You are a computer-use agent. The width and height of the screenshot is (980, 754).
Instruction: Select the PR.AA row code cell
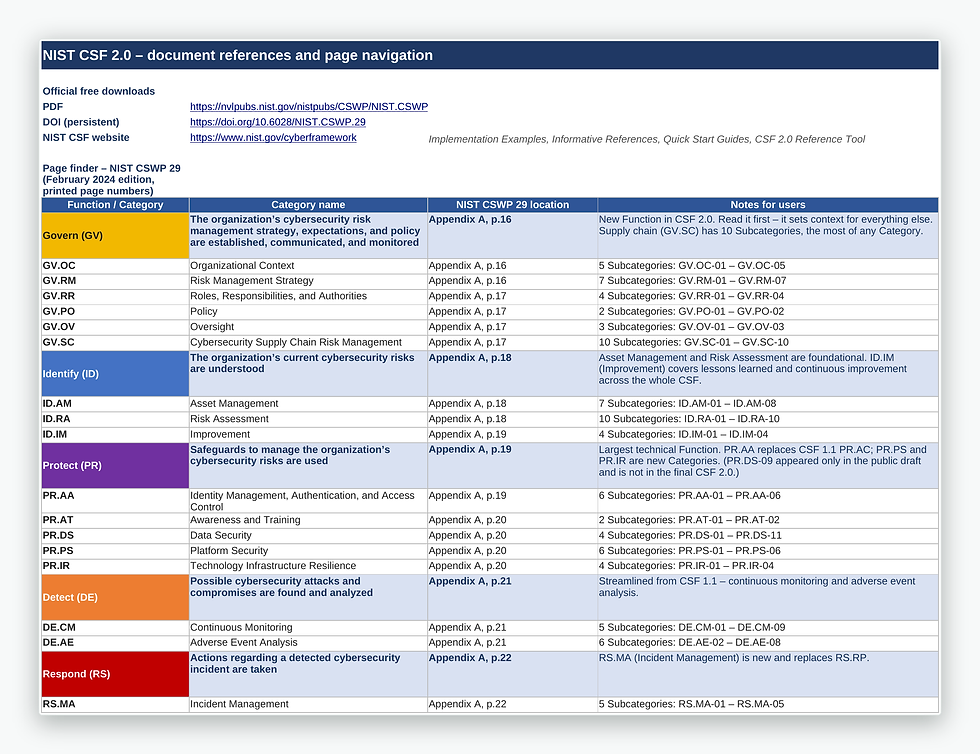click(x=115, y=501)
